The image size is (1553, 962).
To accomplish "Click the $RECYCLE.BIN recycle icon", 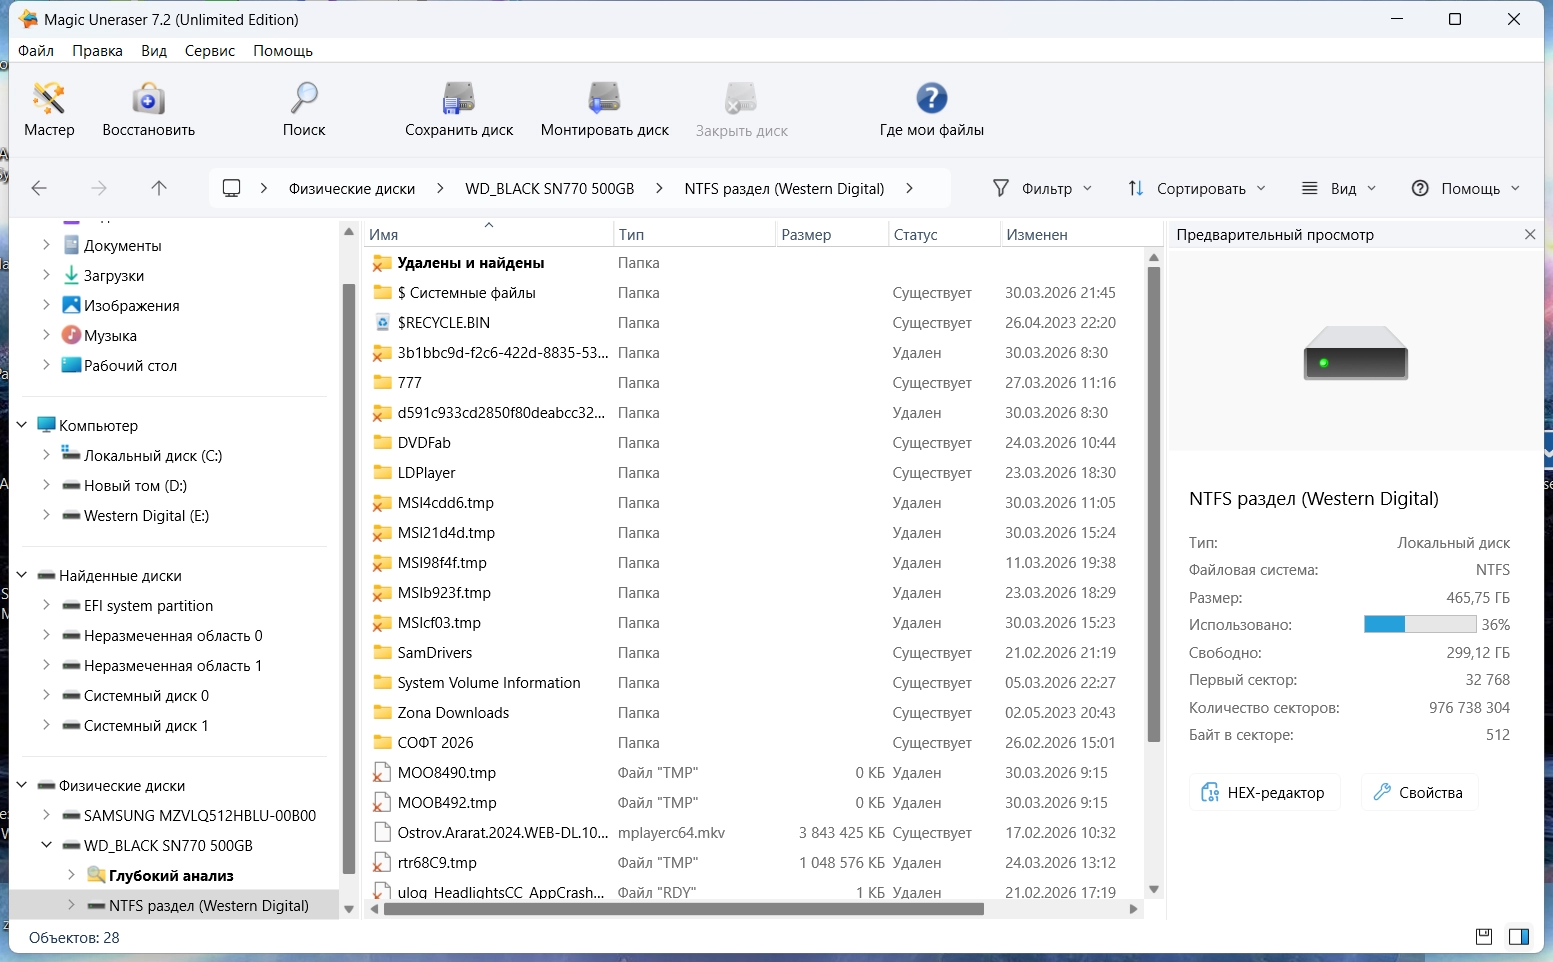I will 382,323.
